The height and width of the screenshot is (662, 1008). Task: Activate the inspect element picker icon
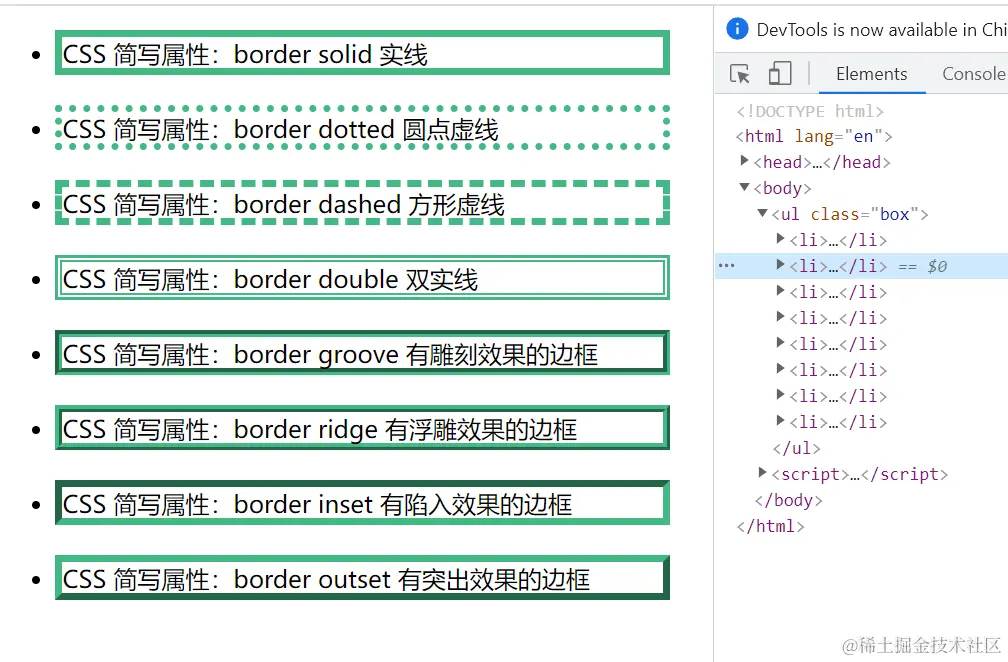click(x=740, y=74)
